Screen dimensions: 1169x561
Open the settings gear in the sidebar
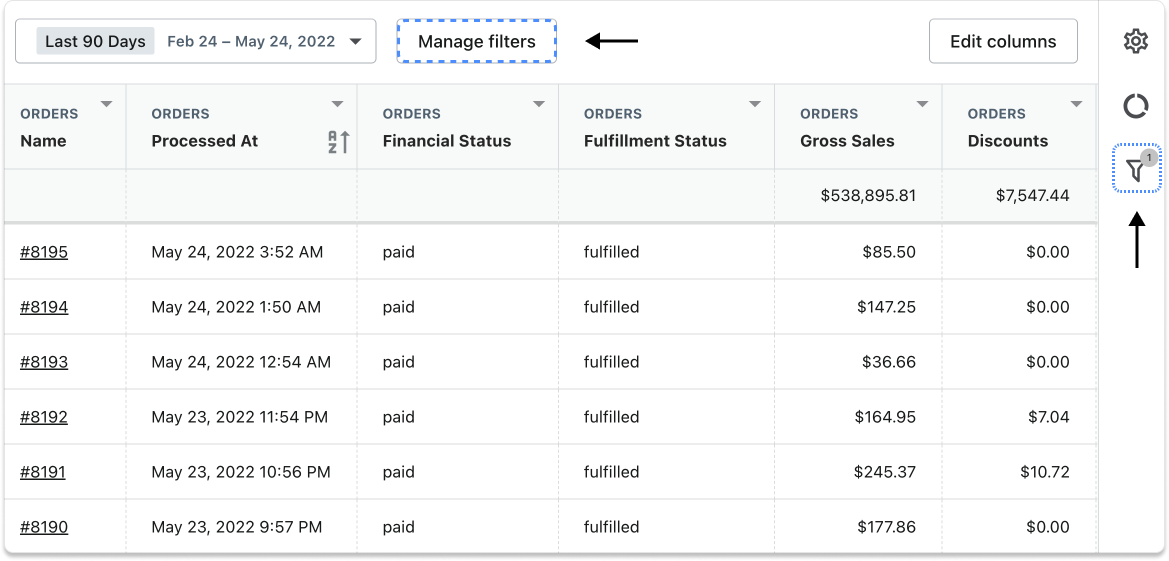[1135, 42]
